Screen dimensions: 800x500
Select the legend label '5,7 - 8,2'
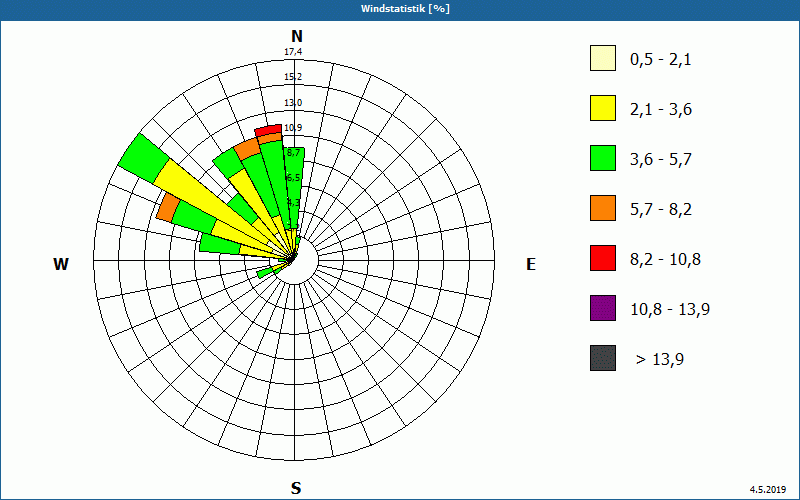pos(661,210)
